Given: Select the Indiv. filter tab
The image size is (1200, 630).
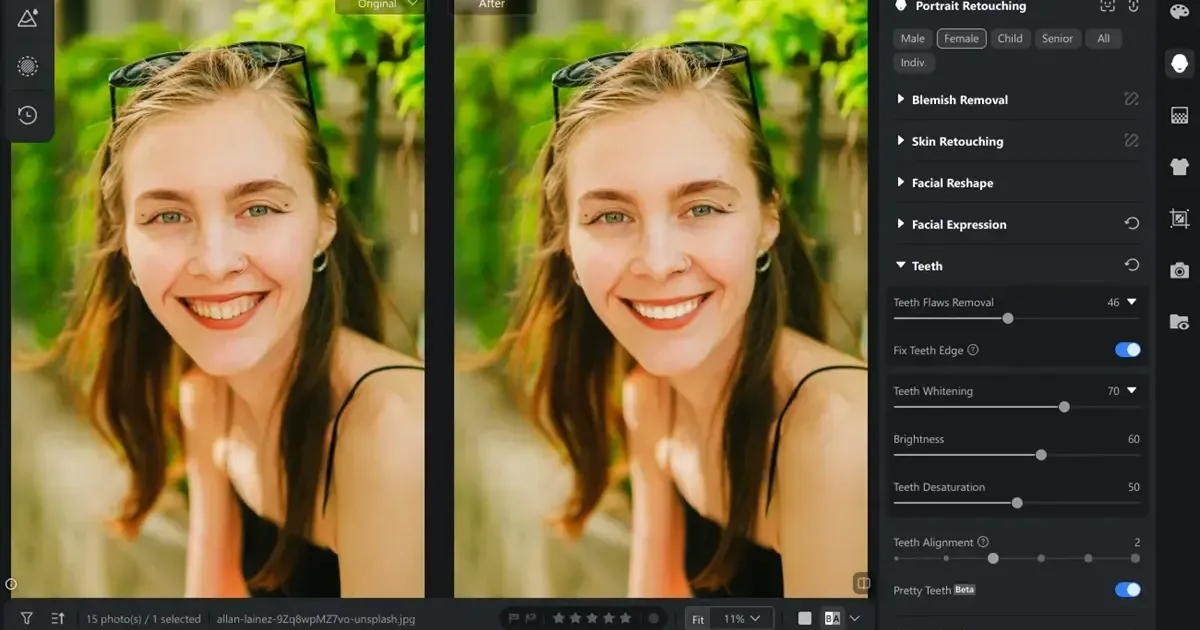Looking at the screenshot, I should 913,63.
